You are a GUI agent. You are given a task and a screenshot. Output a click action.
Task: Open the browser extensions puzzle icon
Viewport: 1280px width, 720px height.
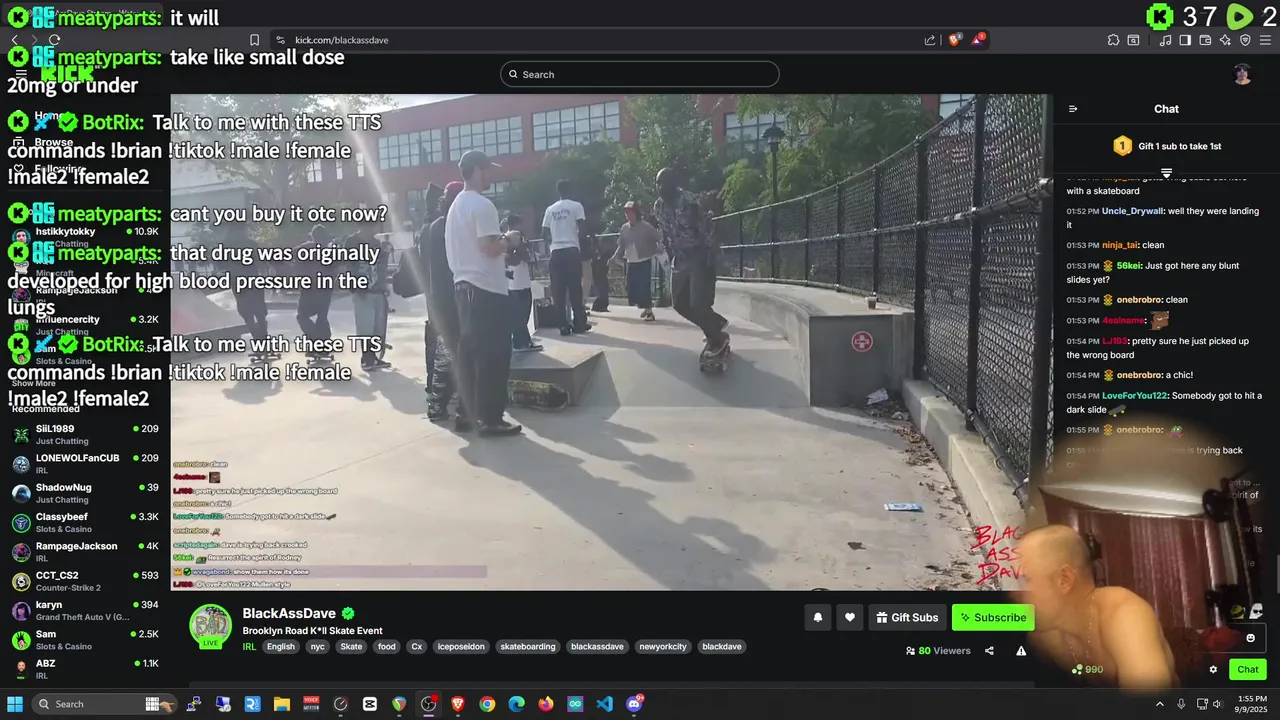[x=1113, y=40]
